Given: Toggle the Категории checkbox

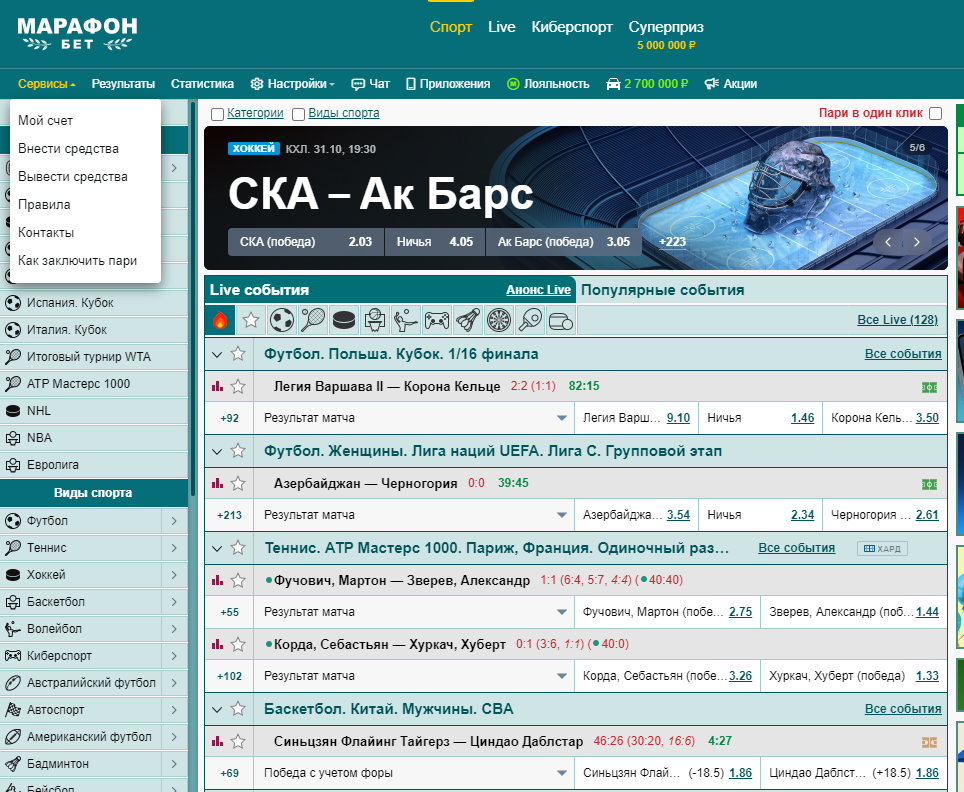Looking at the screenshot, I should tap(217, 114).
